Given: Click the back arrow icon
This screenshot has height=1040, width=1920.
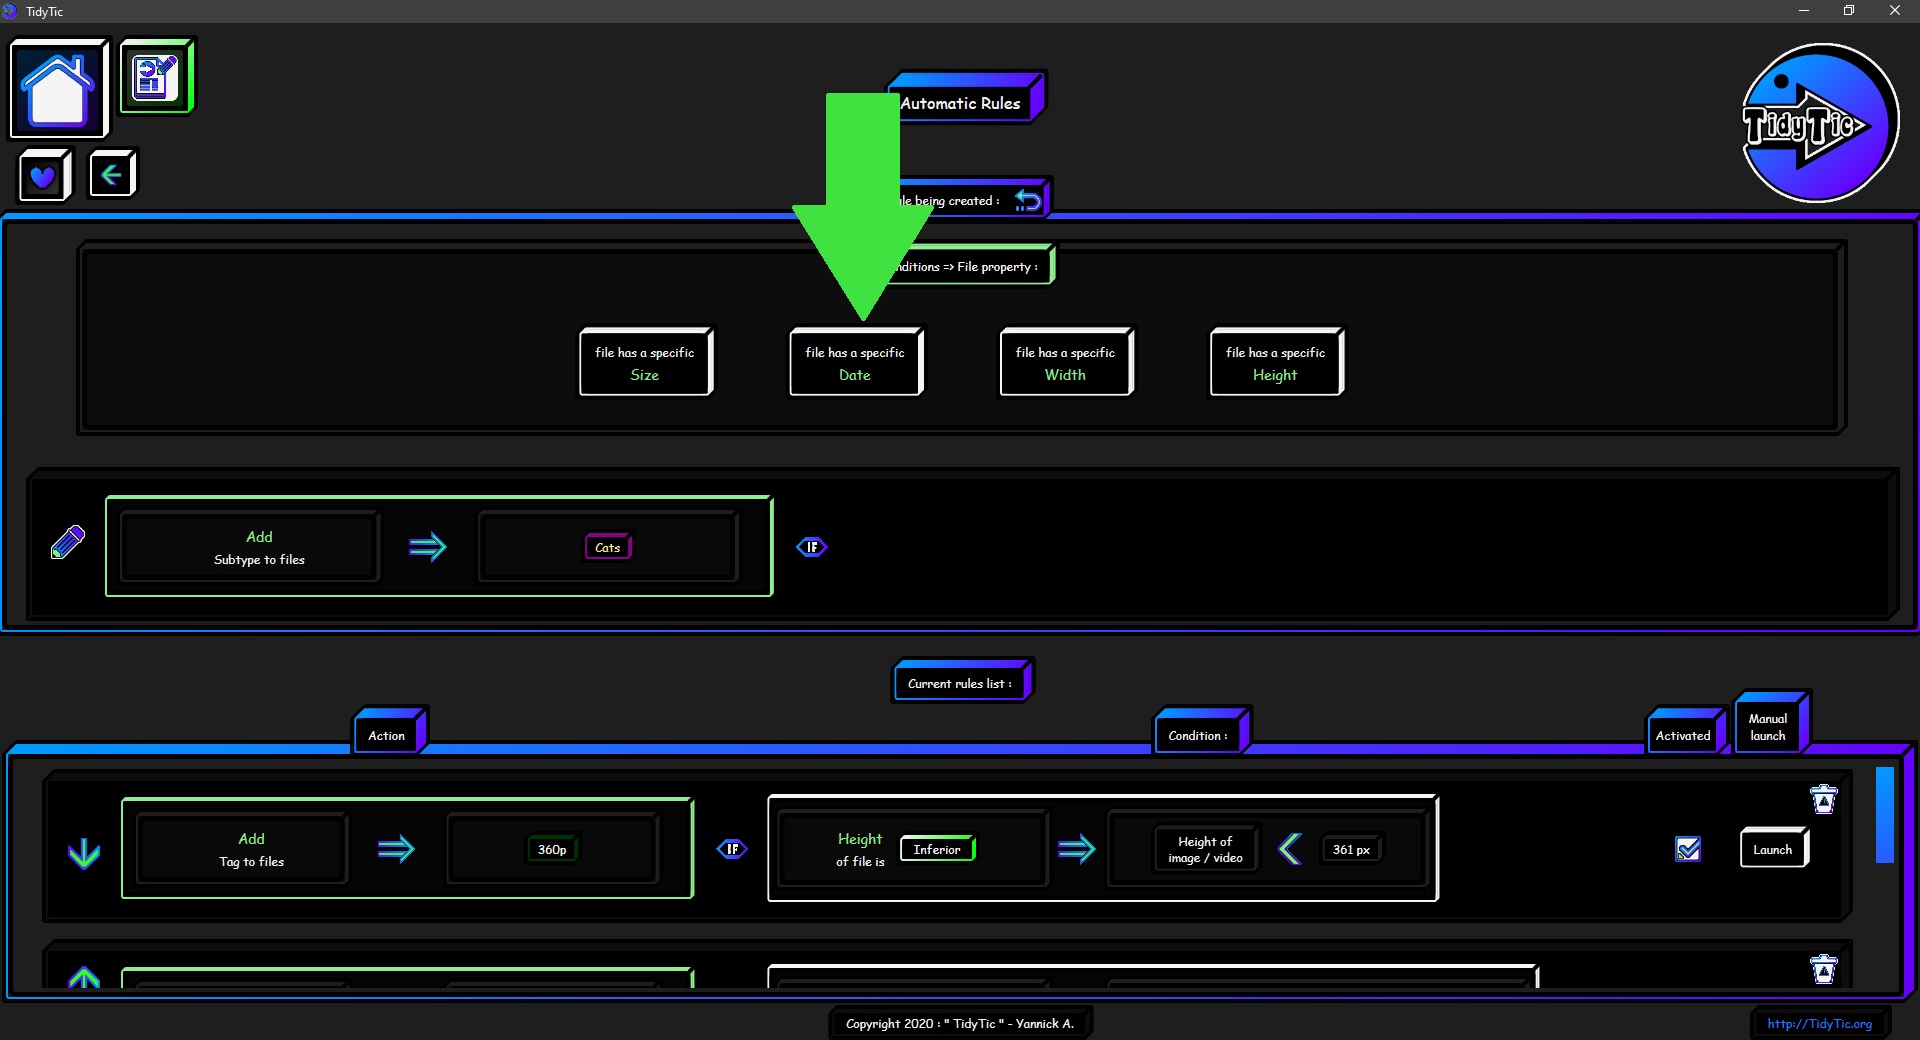Looking at the screenshot, I should point(111,175).
